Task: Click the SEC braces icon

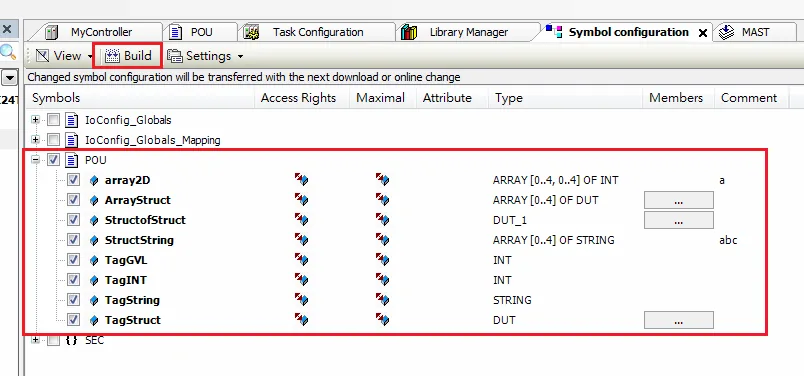Action: [x=71, y=340]
